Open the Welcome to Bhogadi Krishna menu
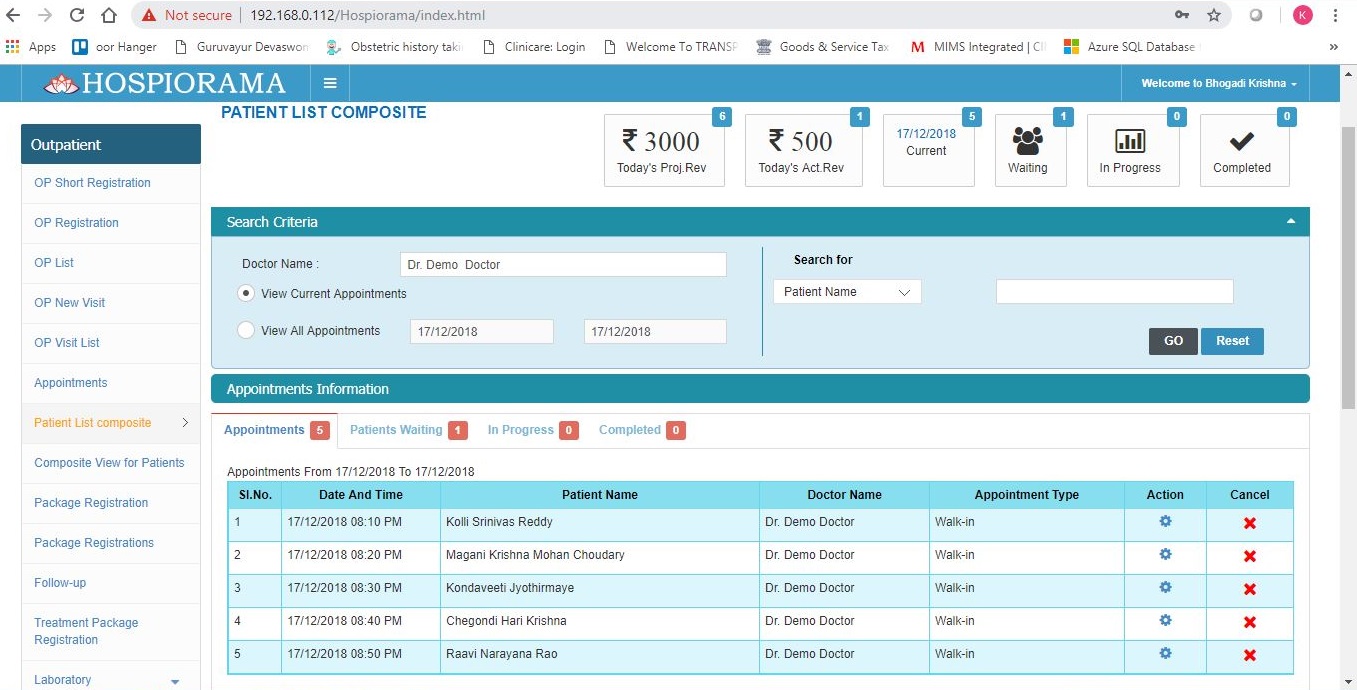This screenshot has width=1357, height=690. (1215, 83)
